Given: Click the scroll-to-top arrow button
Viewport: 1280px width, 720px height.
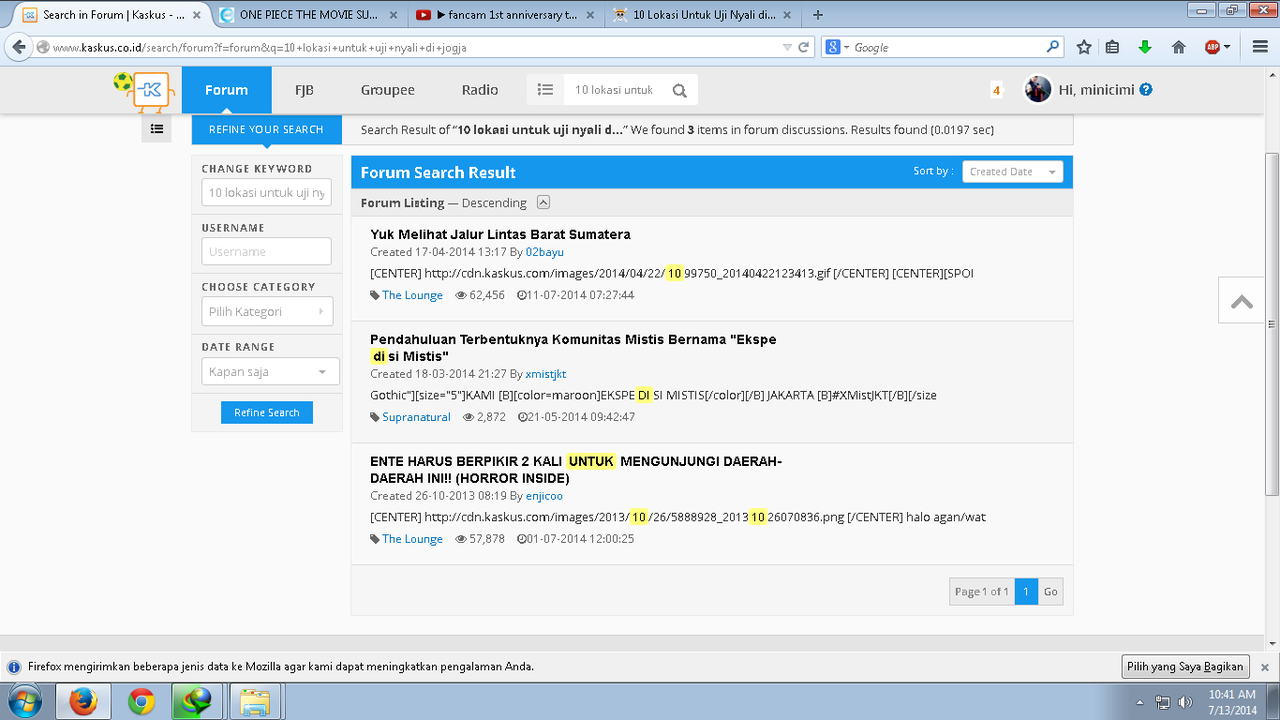Looking at the screenshot, I should [x=1242, y=301].
